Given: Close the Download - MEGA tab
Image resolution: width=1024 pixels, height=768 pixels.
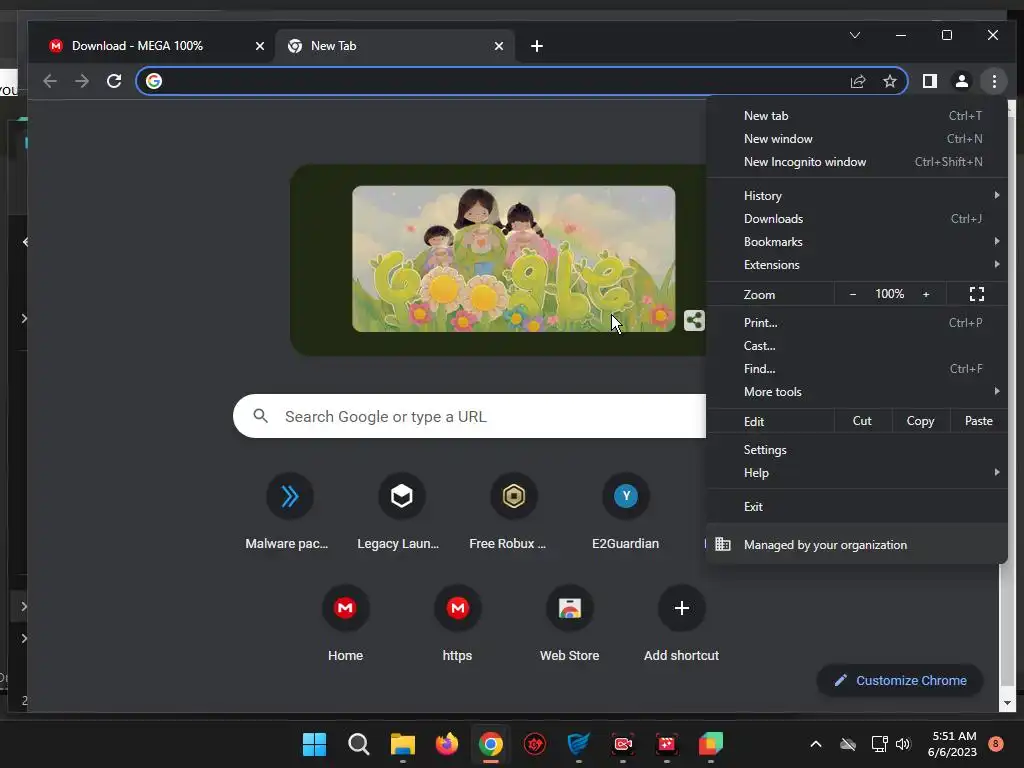Looking at the screenshot, I should tap(260, 46).
